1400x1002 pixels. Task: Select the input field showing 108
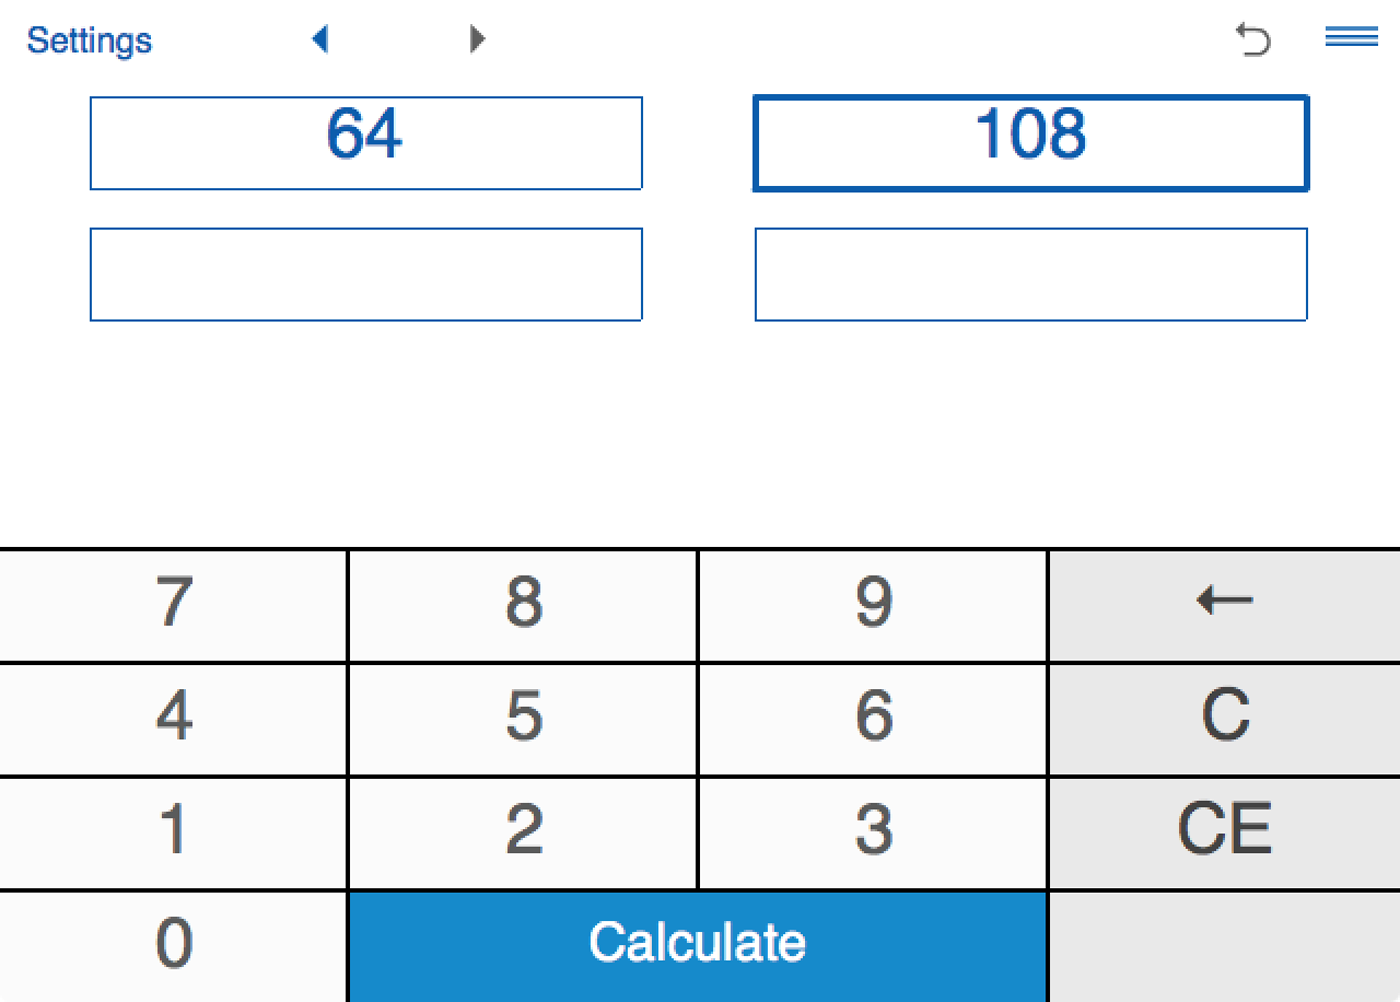pos(1030,143)
